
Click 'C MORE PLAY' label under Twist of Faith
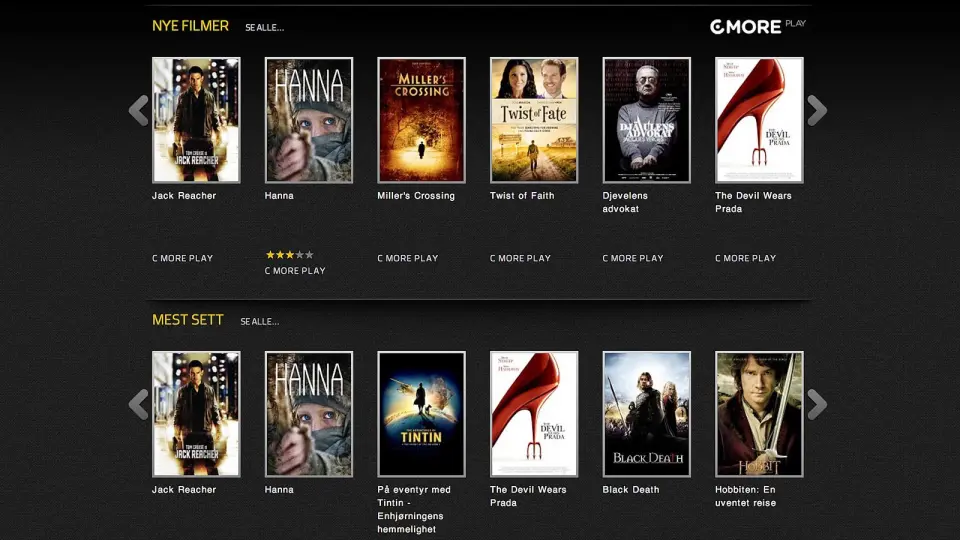[520, 258]
